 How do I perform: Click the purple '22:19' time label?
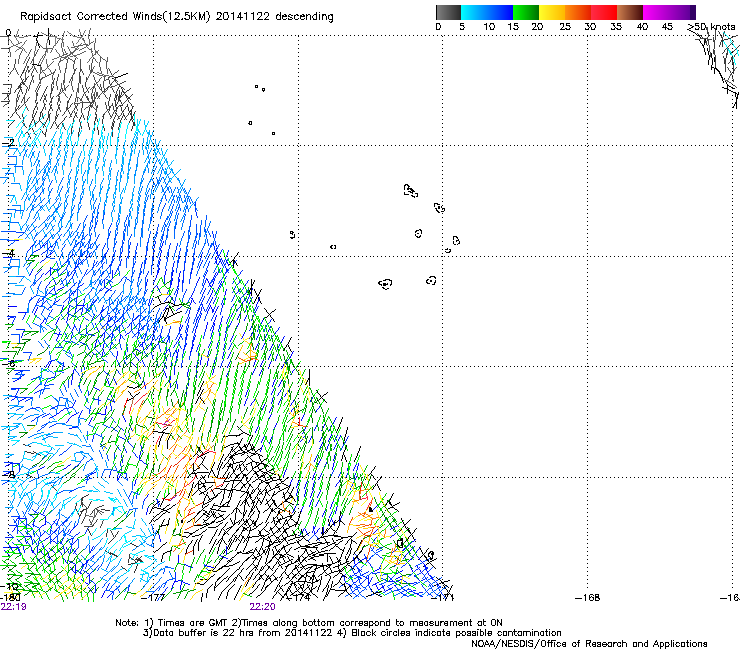pyautogui.click(x=14, y=607)
